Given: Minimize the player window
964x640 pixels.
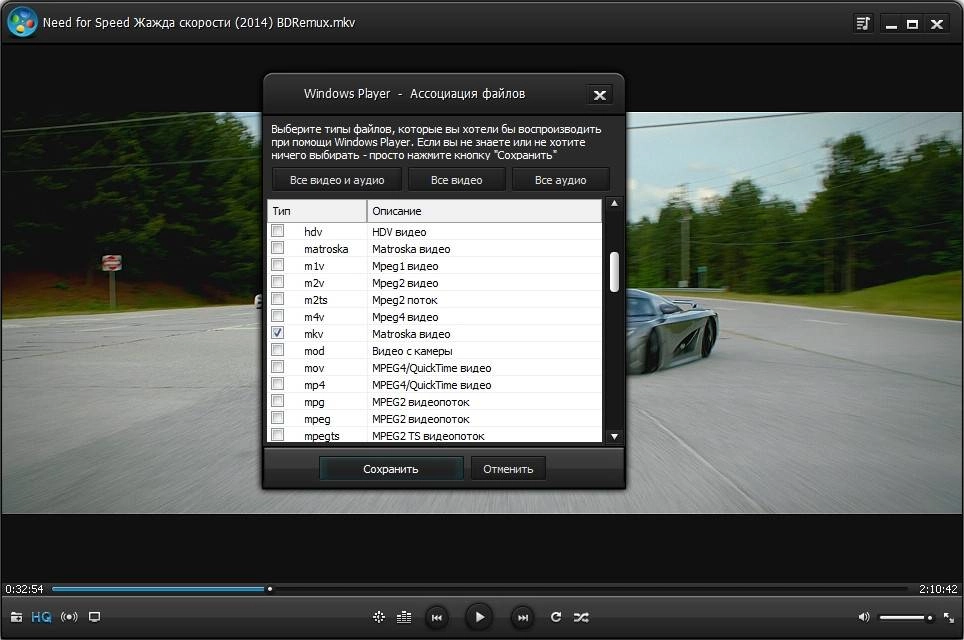Looking at the screenshot, I should pos(891,25).
